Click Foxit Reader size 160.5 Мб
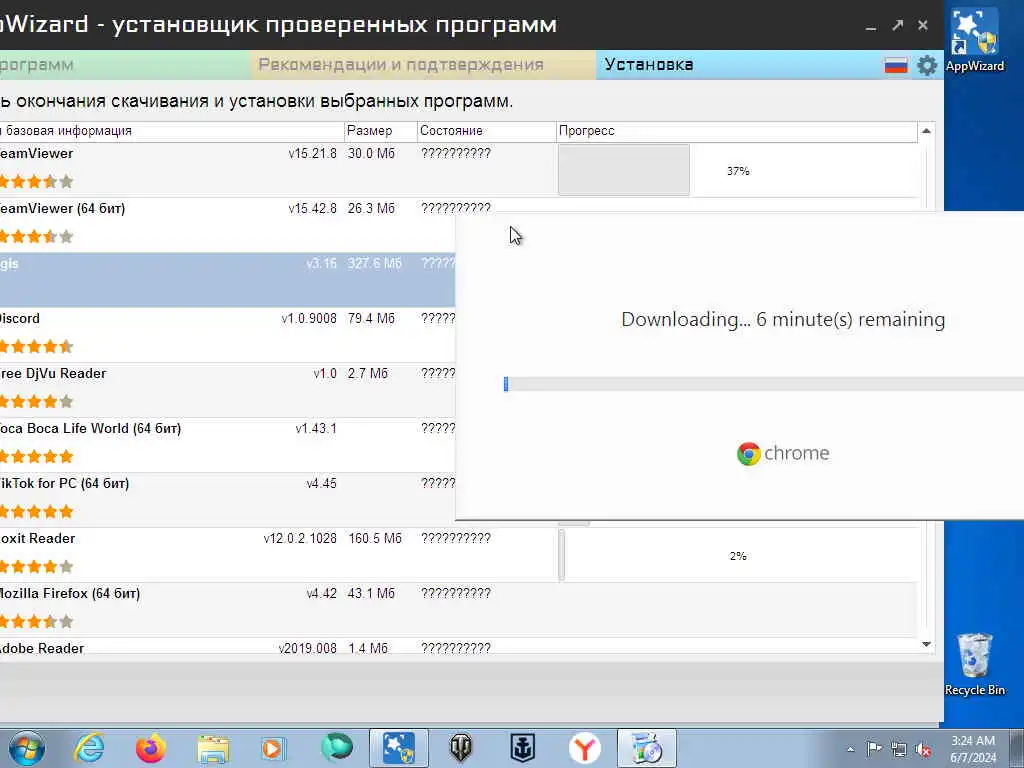The height and width of the screenshot is (768, 1024). (374, 539)
